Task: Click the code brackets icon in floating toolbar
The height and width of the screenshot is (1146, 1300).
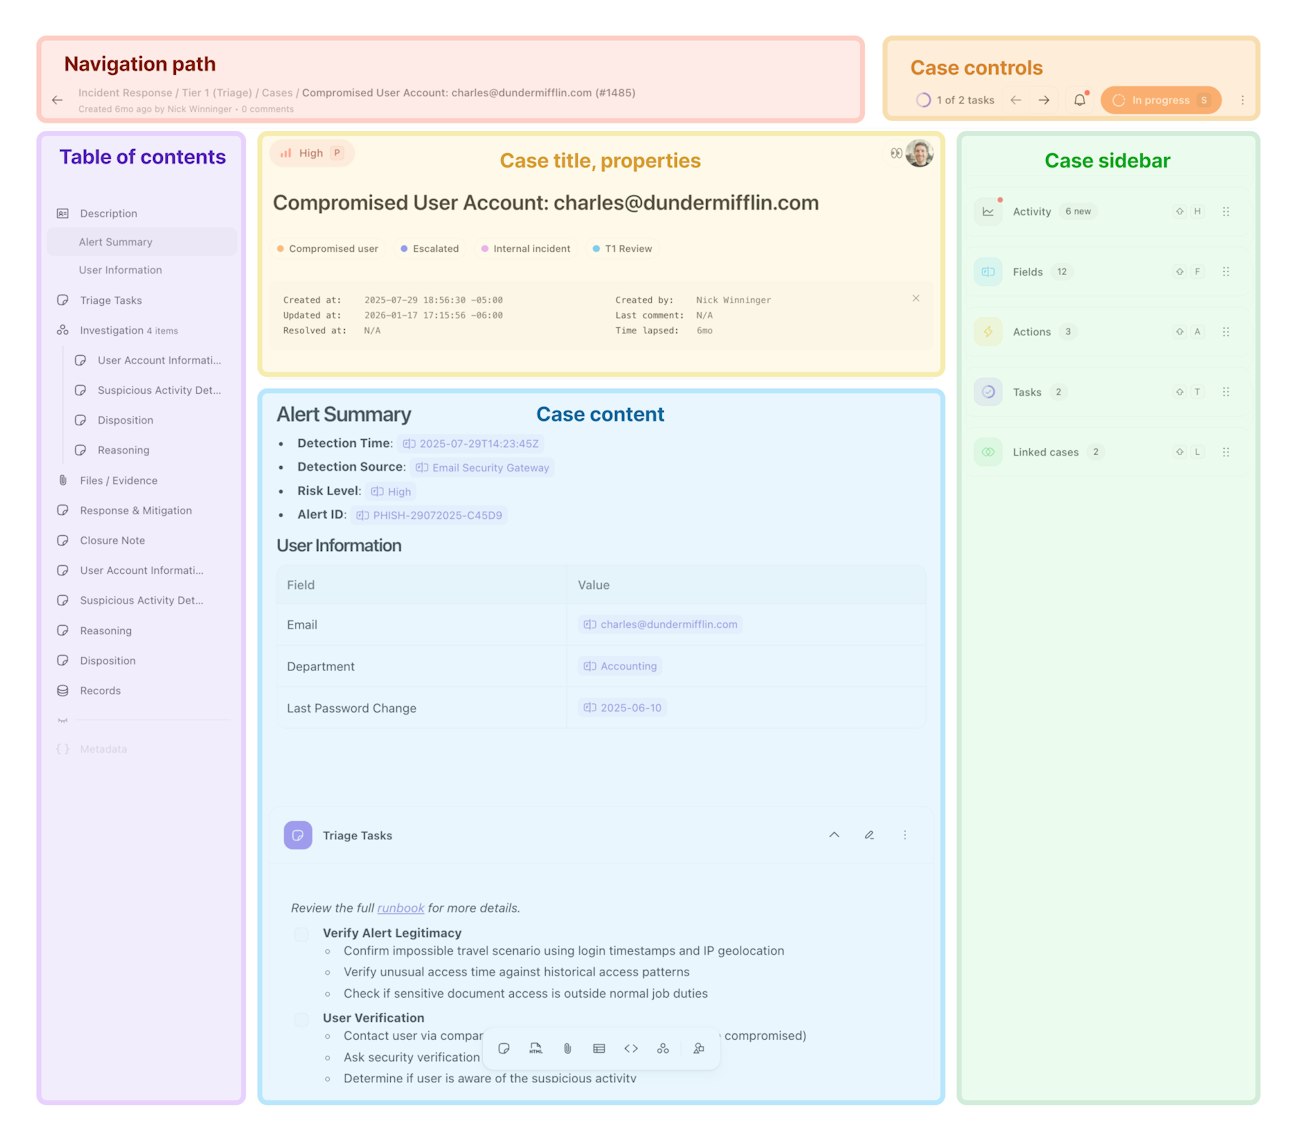Action: click(631, 1048)
